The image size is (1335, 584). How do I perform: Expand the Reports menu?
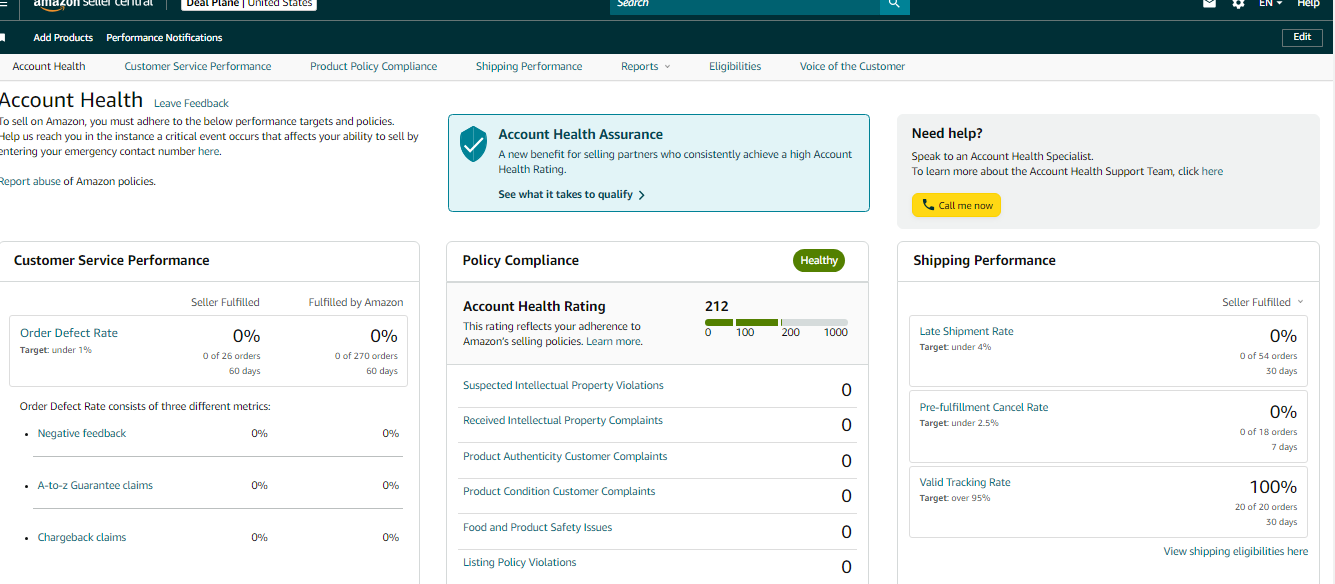[x=645, y=67]
